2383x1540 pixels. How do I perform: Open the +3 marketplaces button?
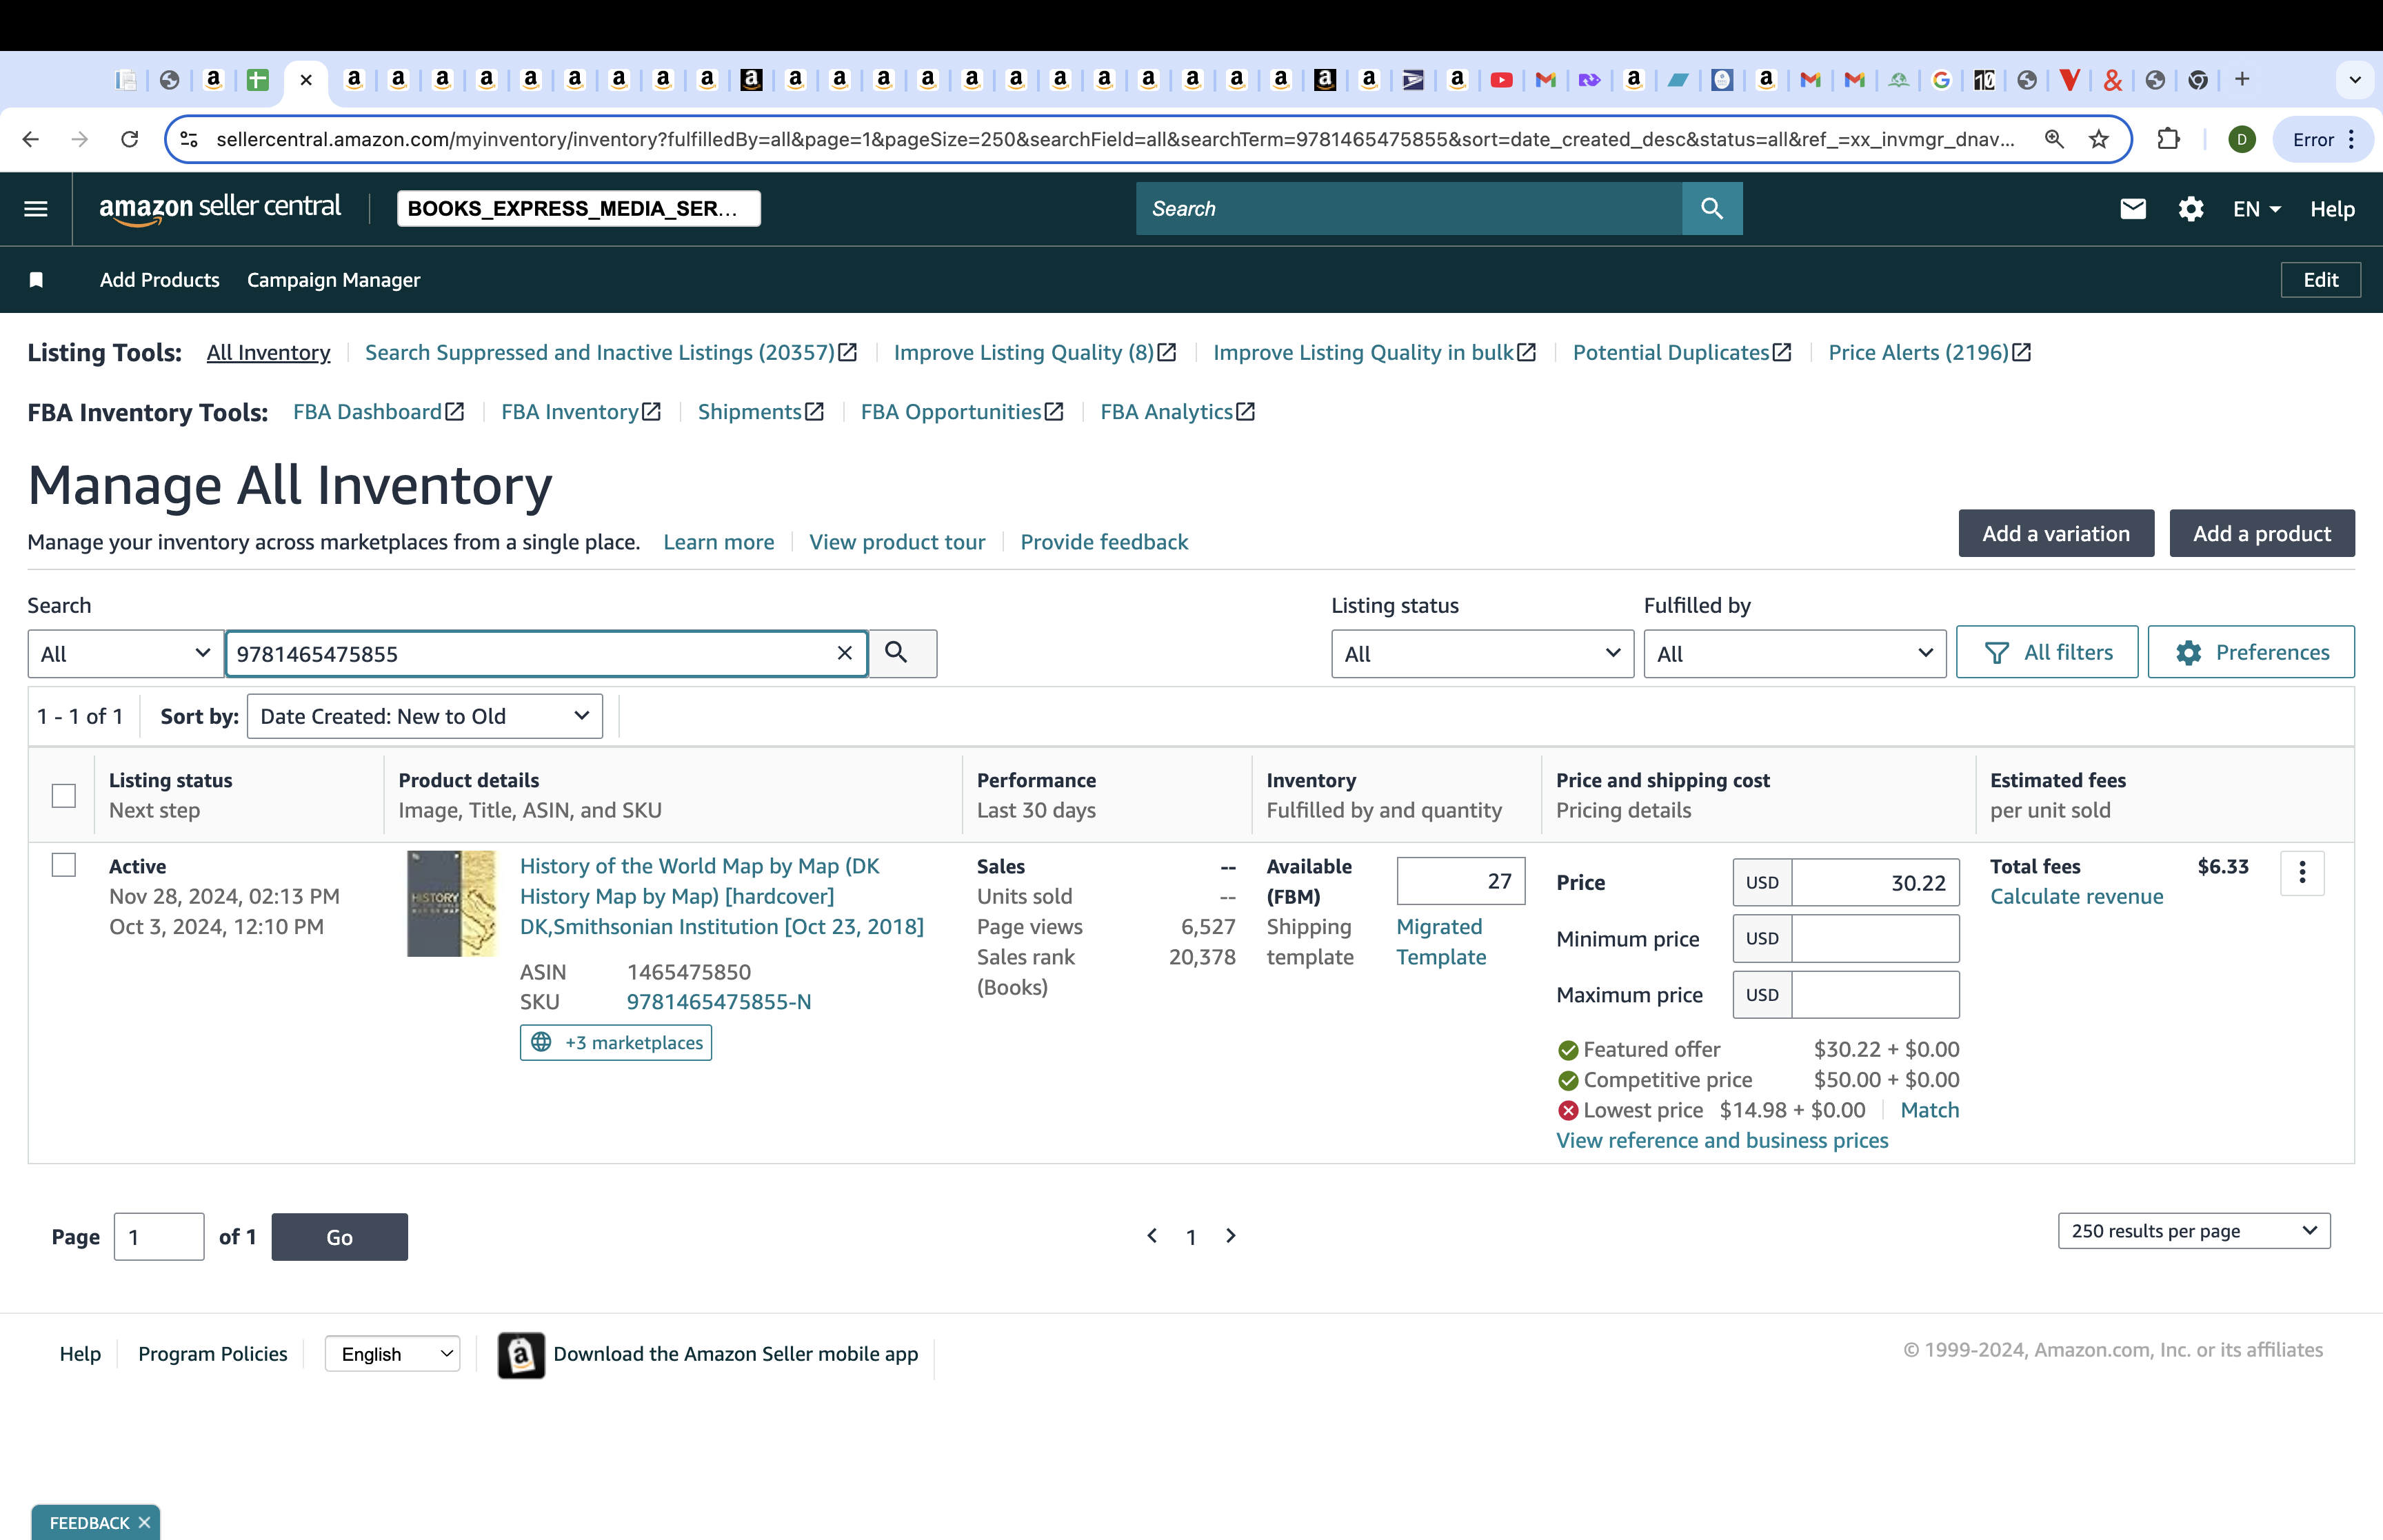(x=615, y=1042)
